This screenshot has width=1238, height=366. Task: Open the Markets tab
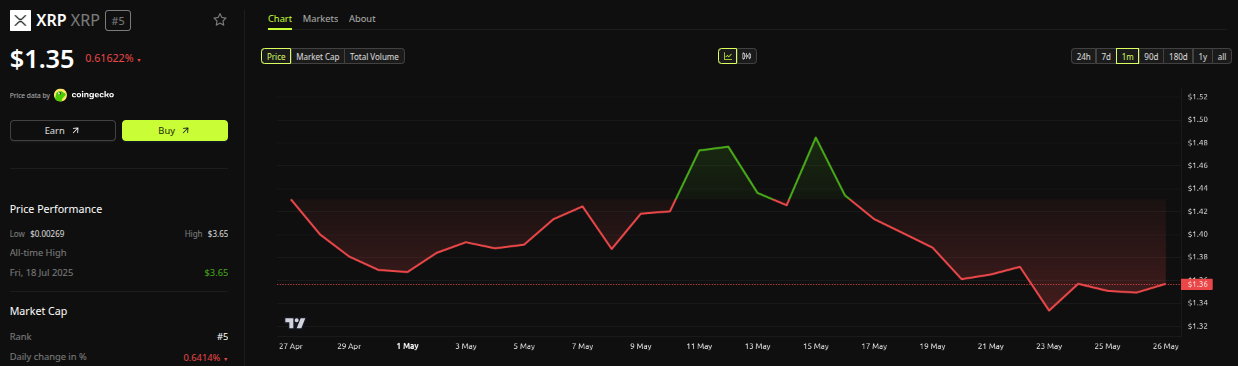point(320,19)
